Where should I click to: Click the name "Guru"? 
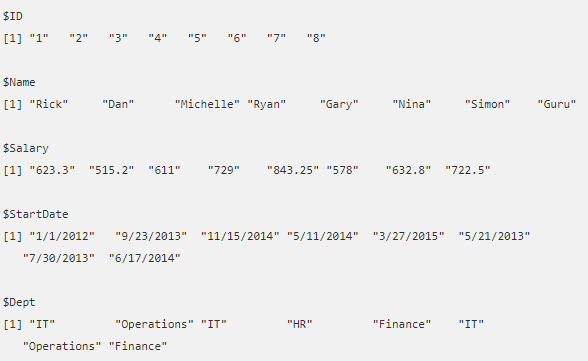[x=556, y=104]
